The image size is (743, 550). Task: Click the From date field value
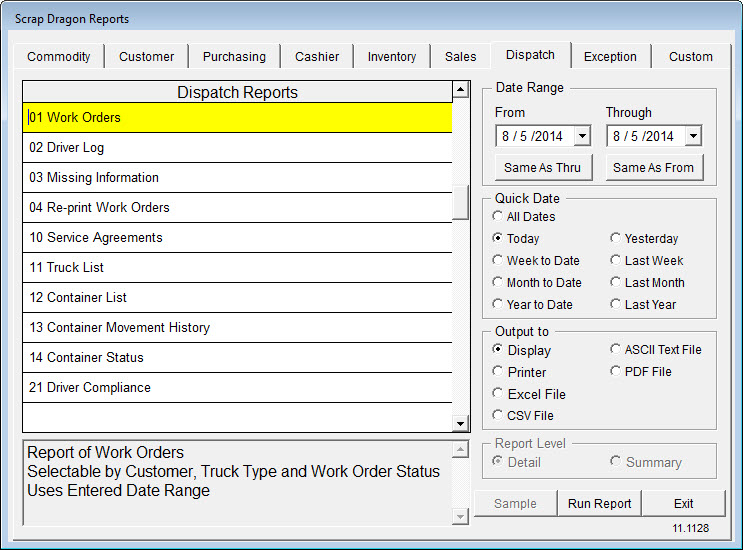point(533,136)
